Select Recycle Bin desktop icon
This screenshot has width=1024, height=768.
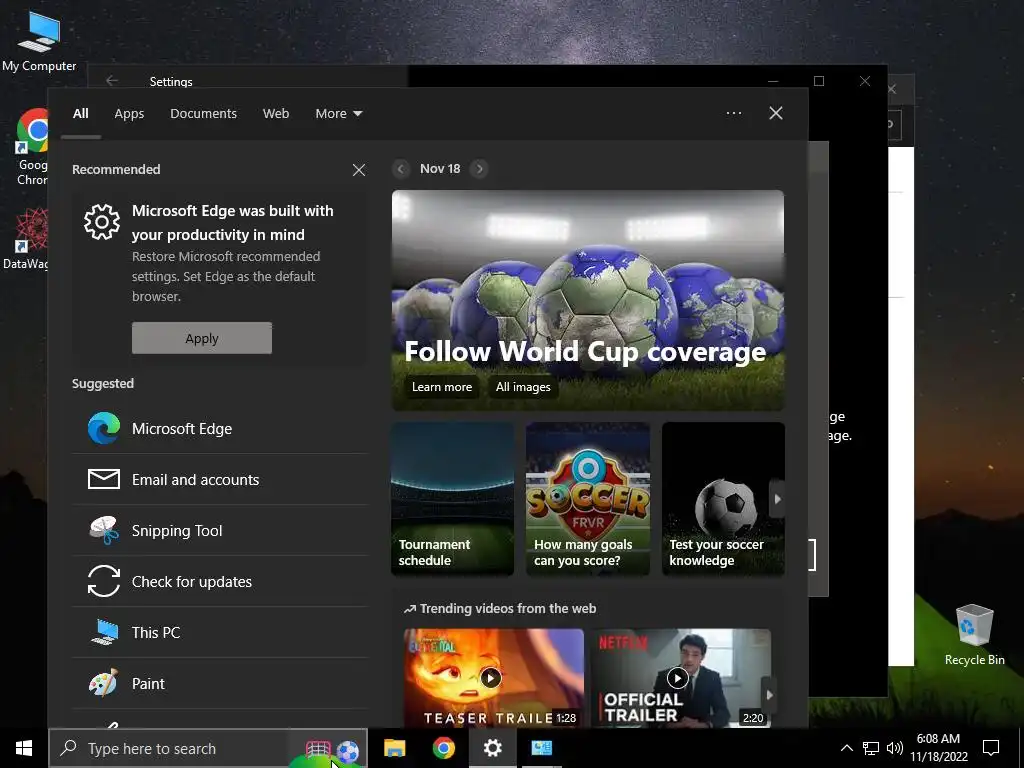[974, 635]
